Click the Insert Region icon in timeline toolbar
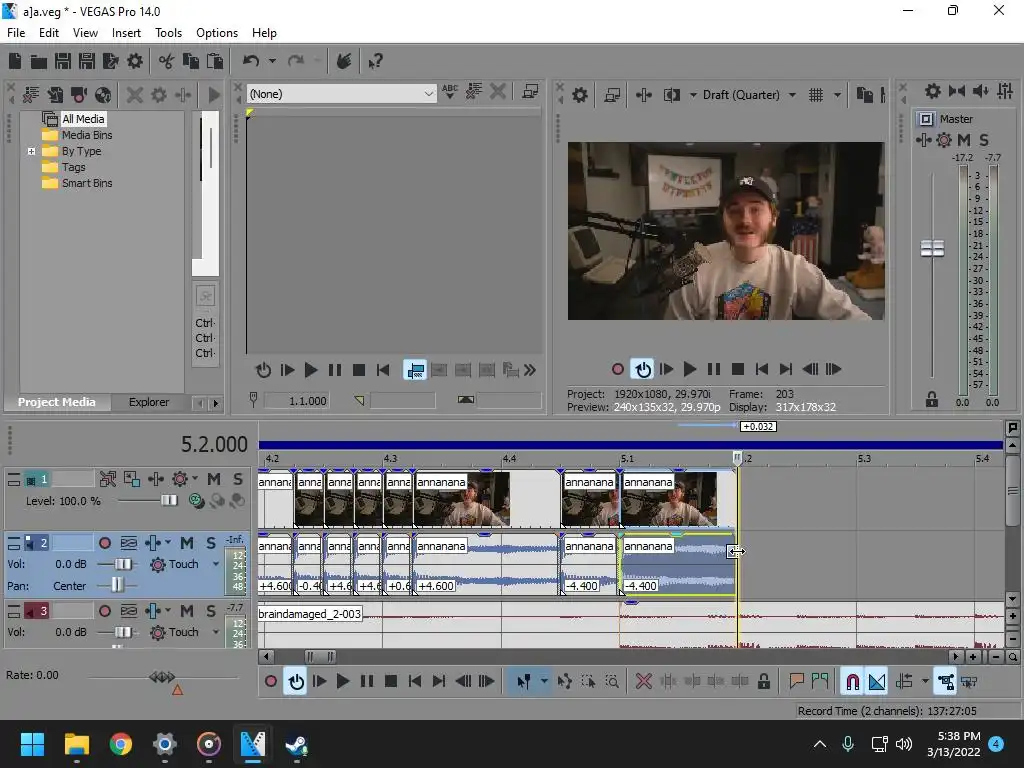Viewport: 1024px width, 768px height. pyautogui.click(x=820, y=682)
